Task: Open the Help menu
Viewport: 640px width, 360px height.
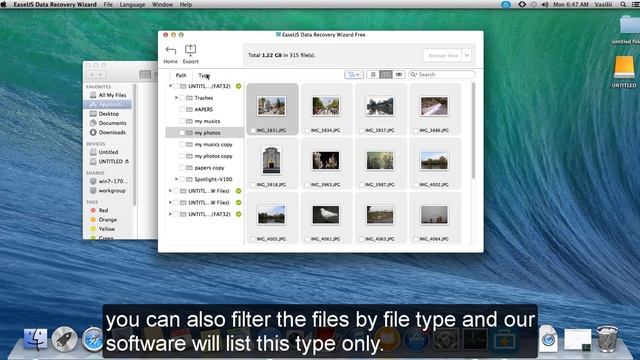Action: click(x=186, y=4)
